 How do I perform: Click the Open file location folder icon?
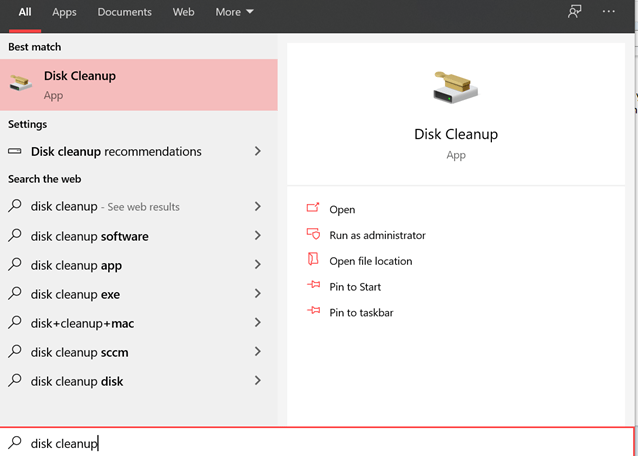click(x=313, y=259)
